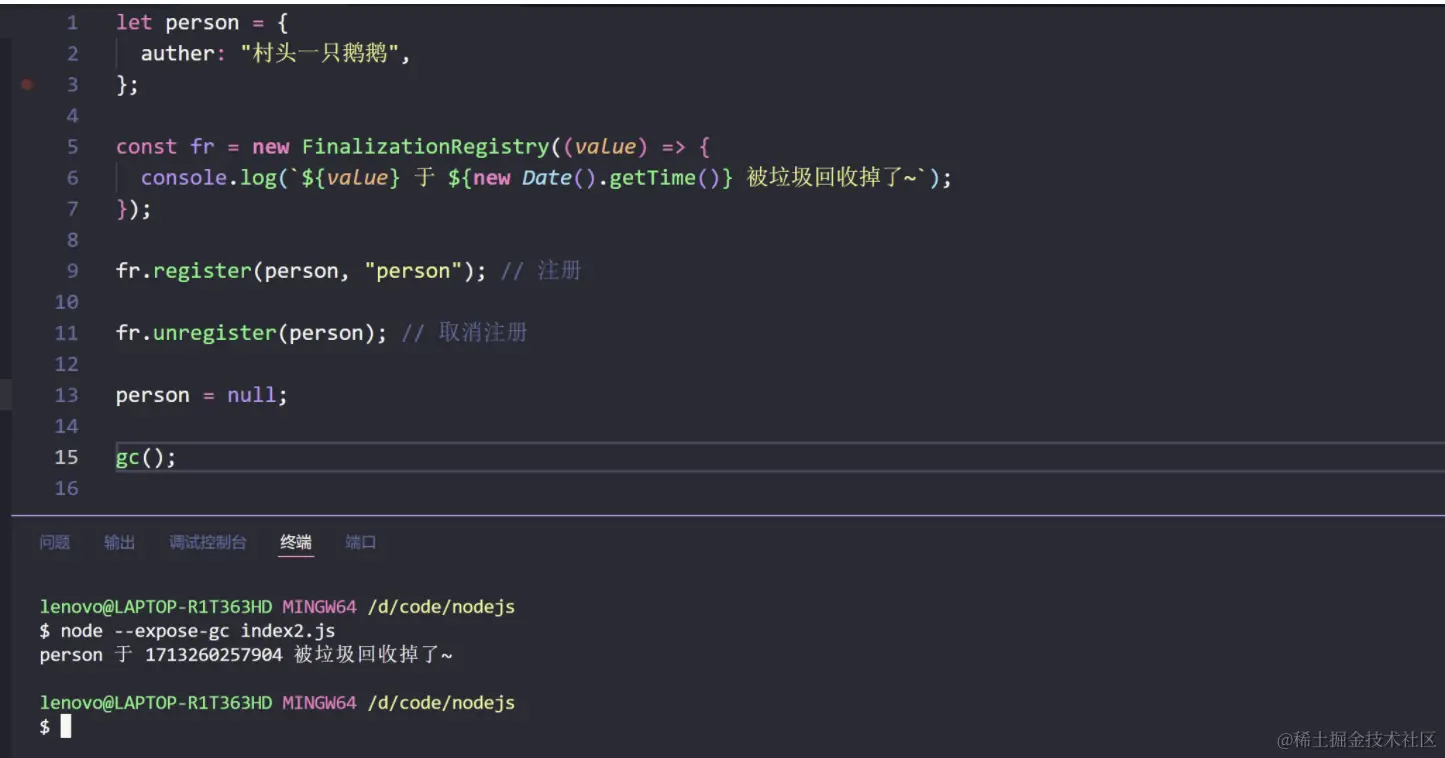Click the first lenovo@LAPTOP-R1T363HD prompt line
The height and width of the screenshot is (758, 1445).
coord(278,607)
